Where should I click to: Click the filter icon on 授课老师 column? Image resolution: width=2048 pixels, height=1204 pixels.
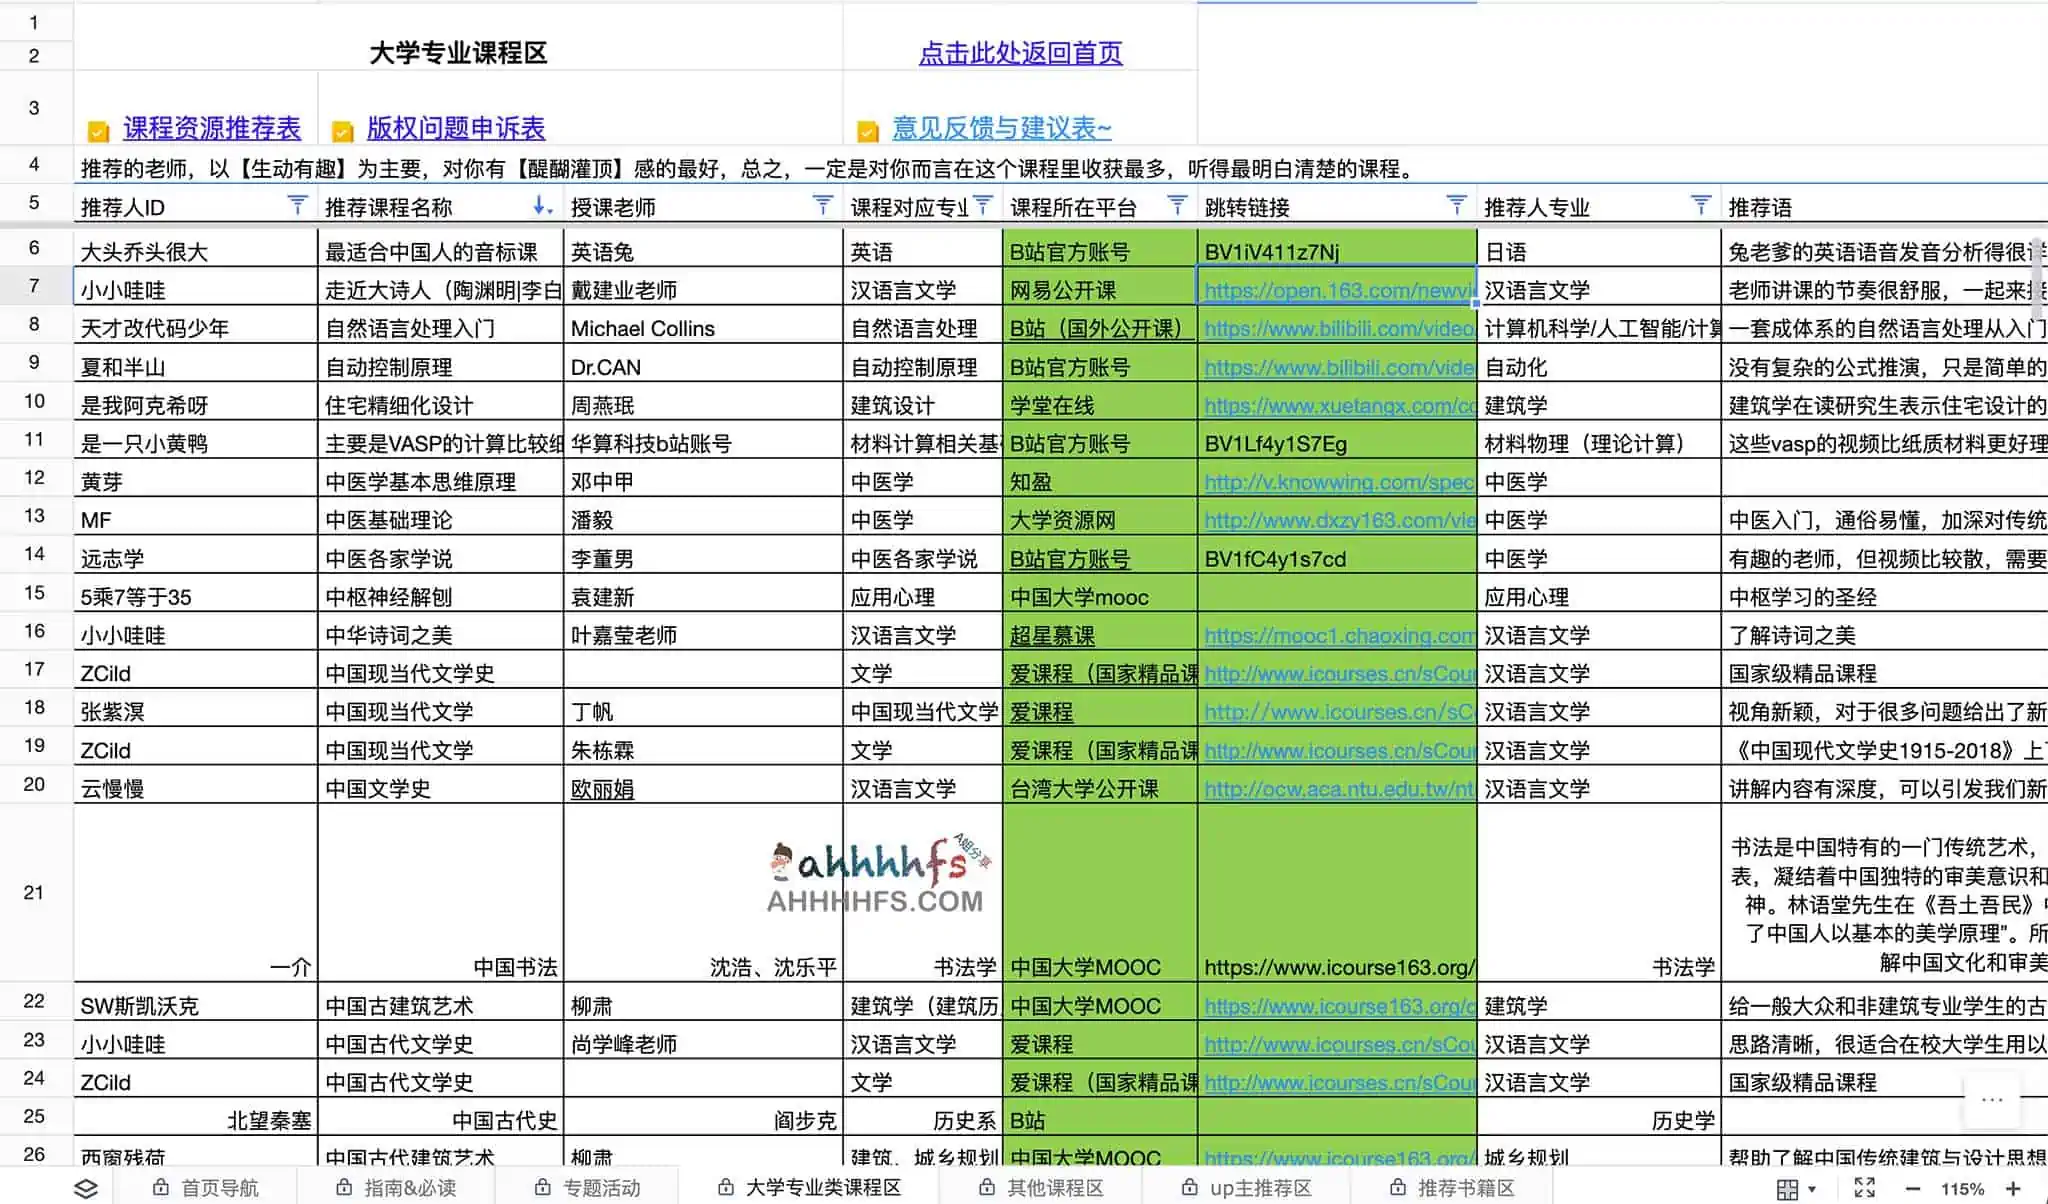tap(822, 204)
